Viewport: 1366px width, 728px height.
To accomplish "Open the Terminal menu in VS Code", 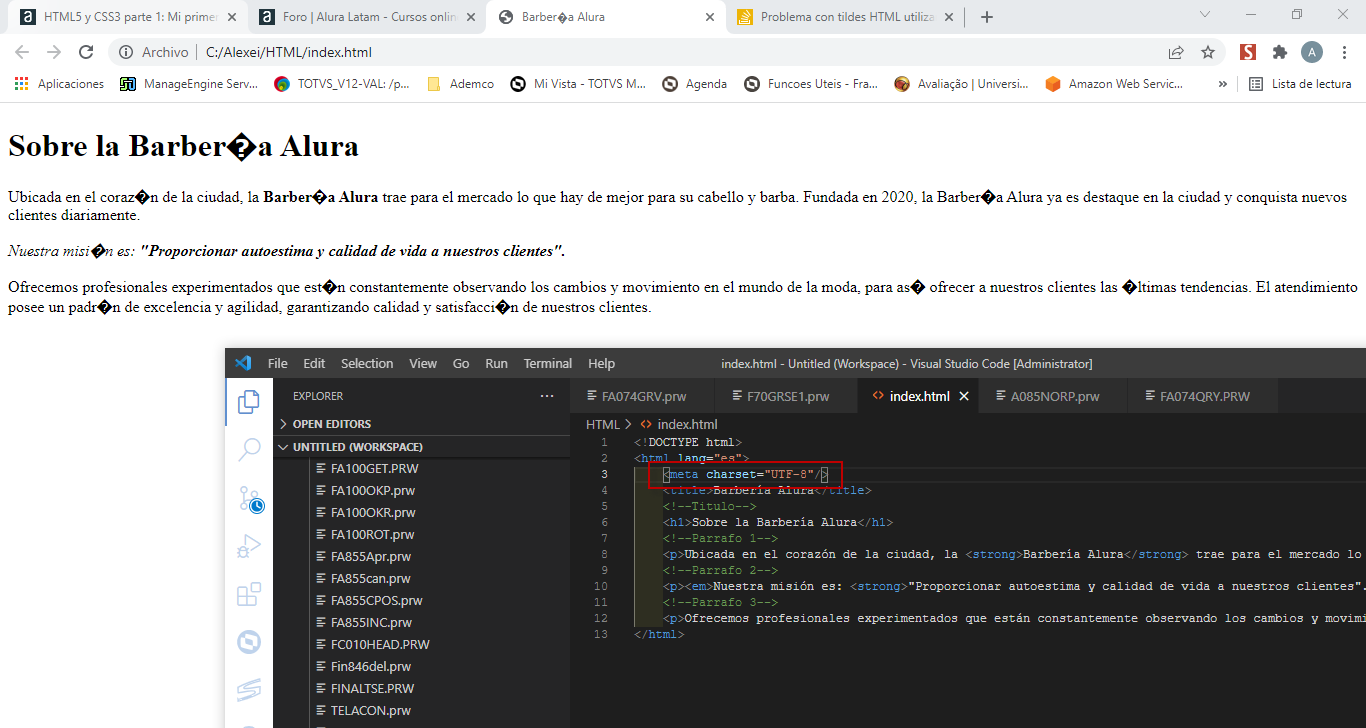I will (548, 363).
